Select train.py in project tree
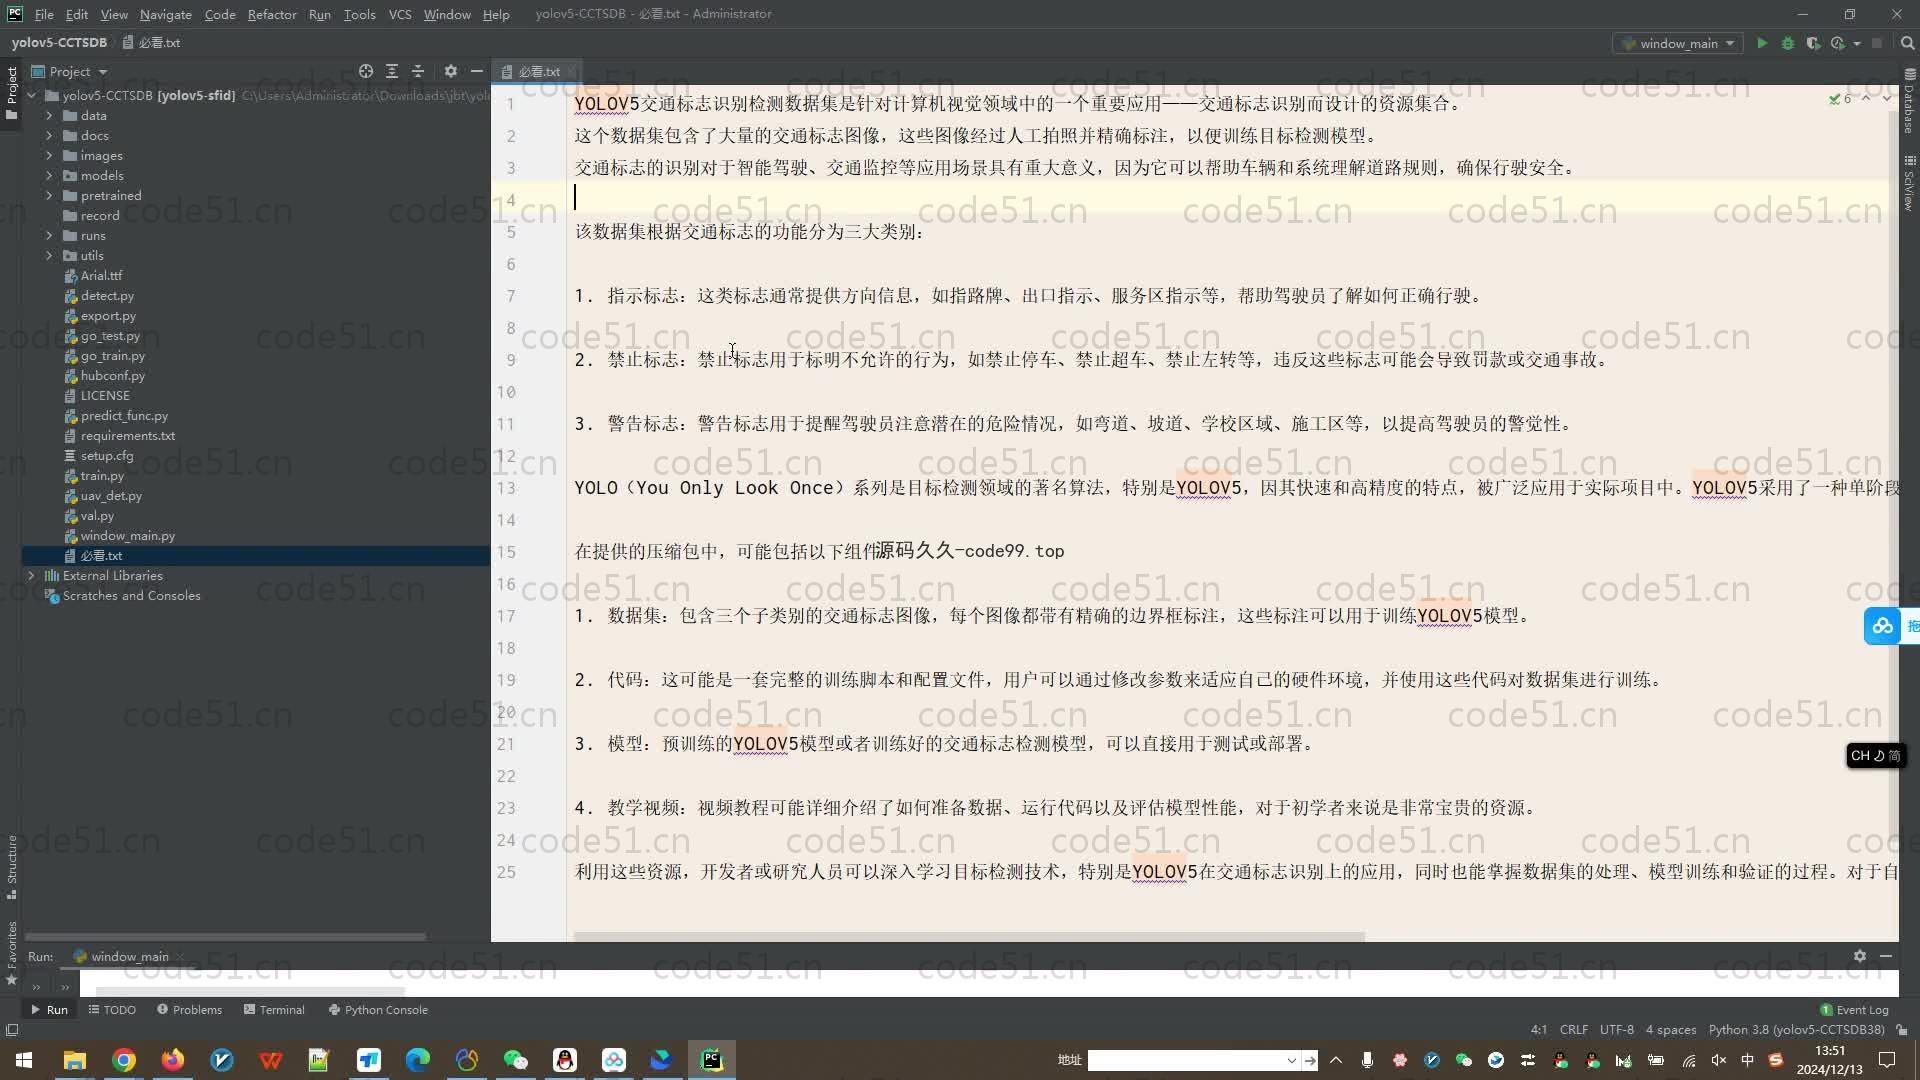Screen dimensions: 1920x1080 coord(102,476)
